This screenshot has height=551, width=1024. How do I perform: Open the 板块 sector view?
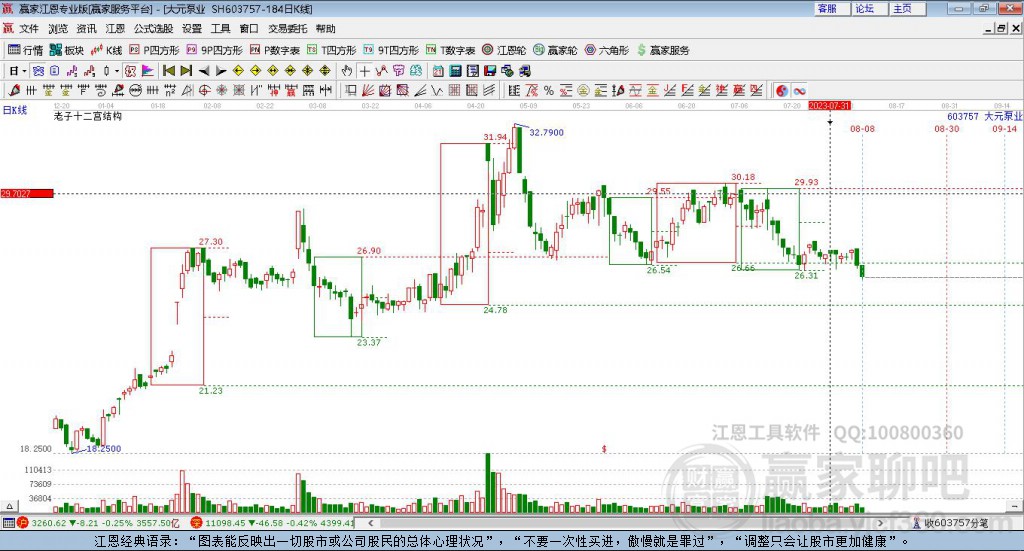(67, 50)
